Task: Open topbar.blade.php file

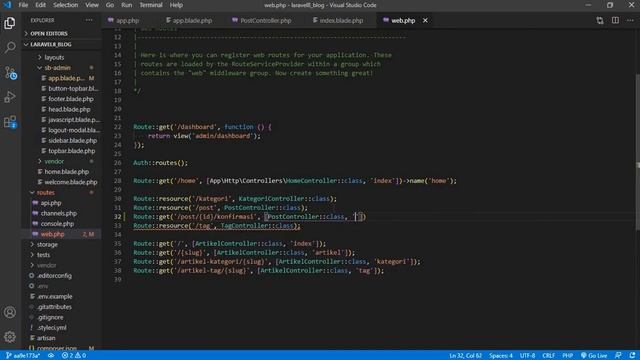Action: pyautogui.click(x=72, y=151)
